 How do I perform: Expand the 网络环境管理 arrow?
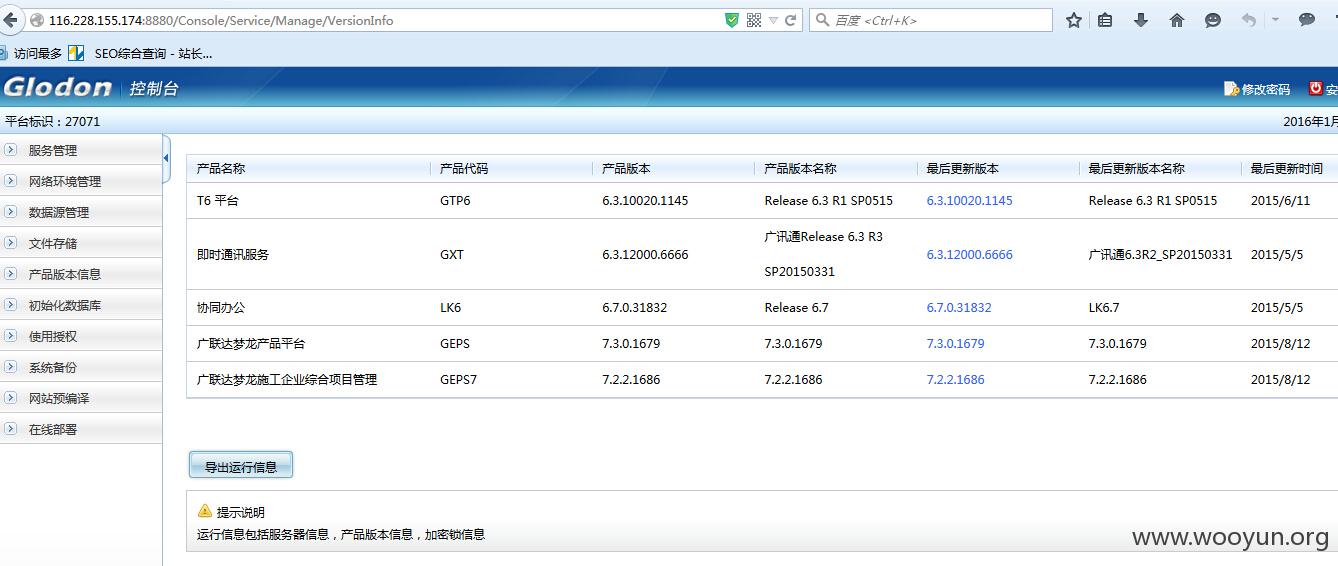[x=11, y=181]
